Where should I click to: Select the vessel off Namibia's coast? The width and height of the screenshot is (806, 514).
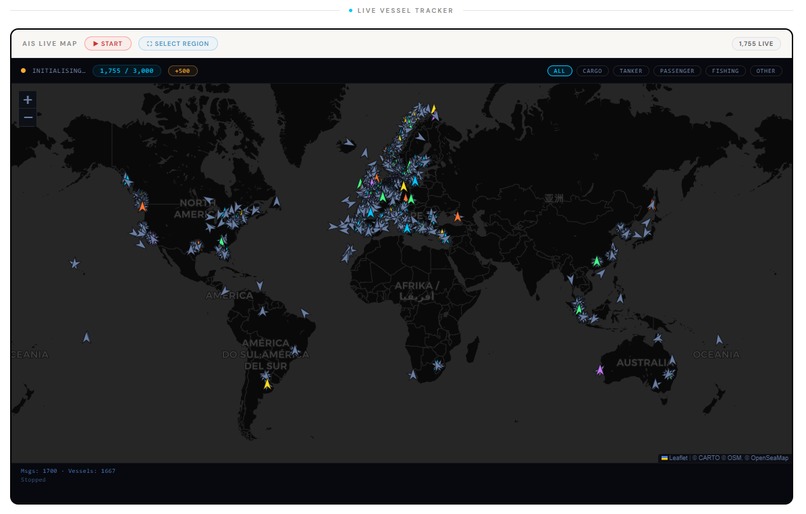pyautogui.click(x=412, y=375)
